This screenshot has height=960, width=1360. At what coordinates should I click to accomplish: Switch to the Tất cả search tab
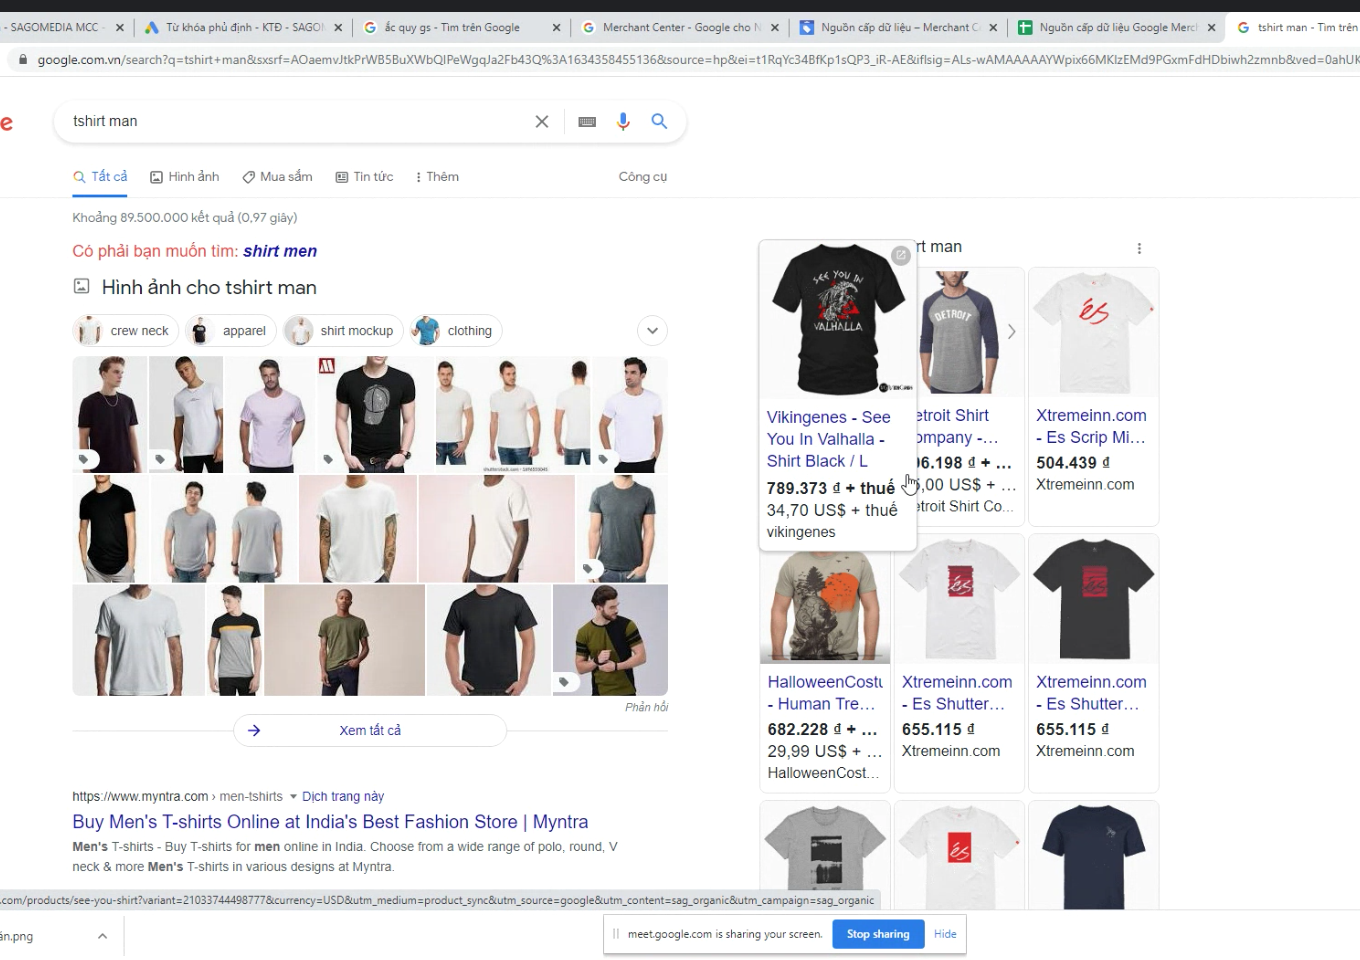100,177
